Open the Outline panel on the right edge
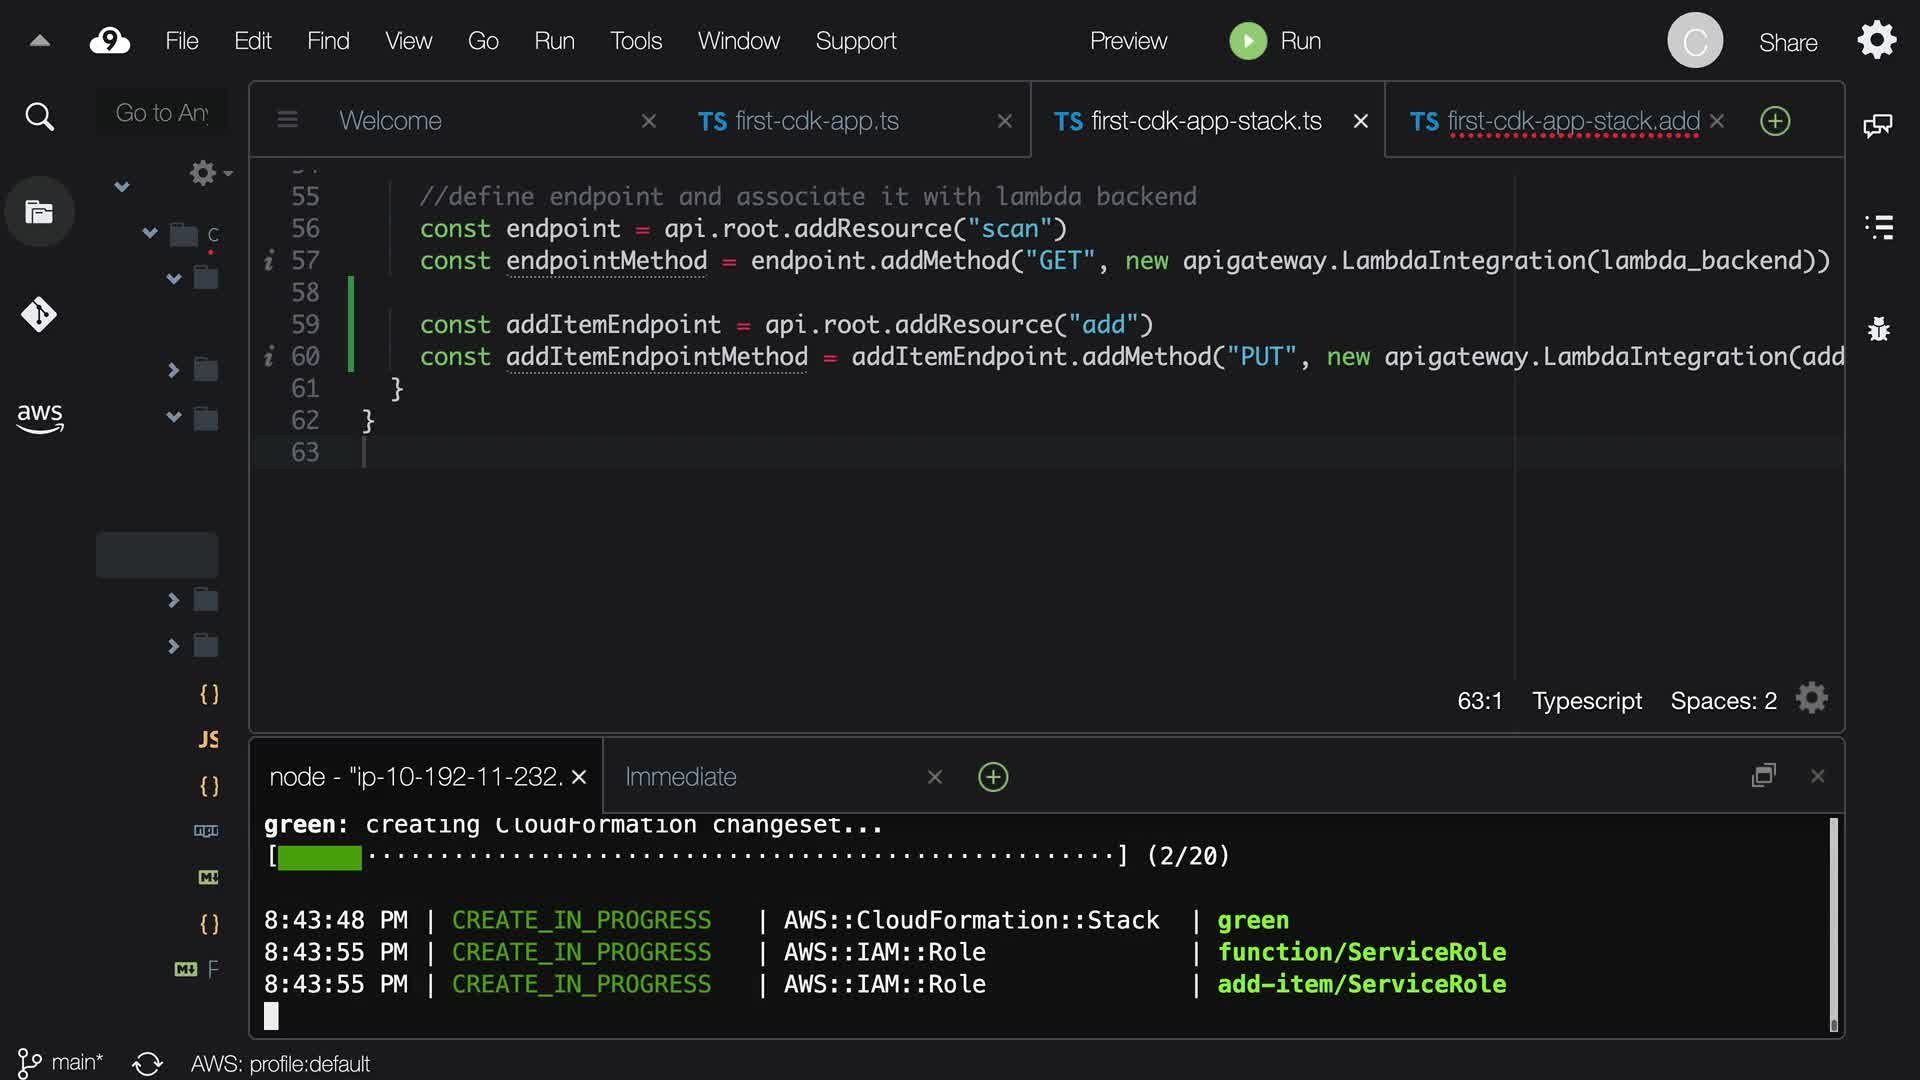Image resolution: width=1920 pixels, height=1080 pixels. [x=1879, y=227]
